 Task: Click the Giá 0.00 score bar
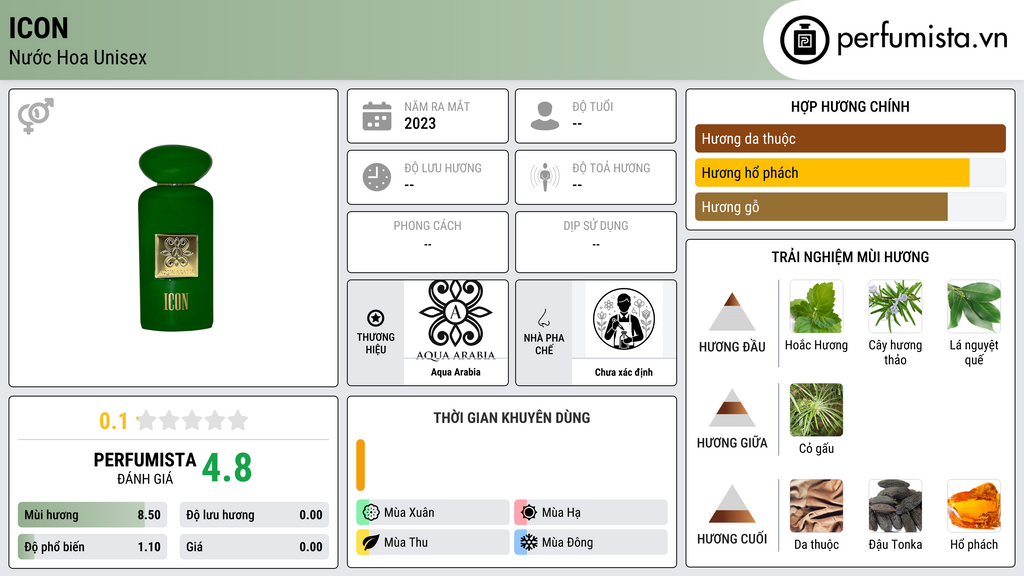(x=254, y=547)
